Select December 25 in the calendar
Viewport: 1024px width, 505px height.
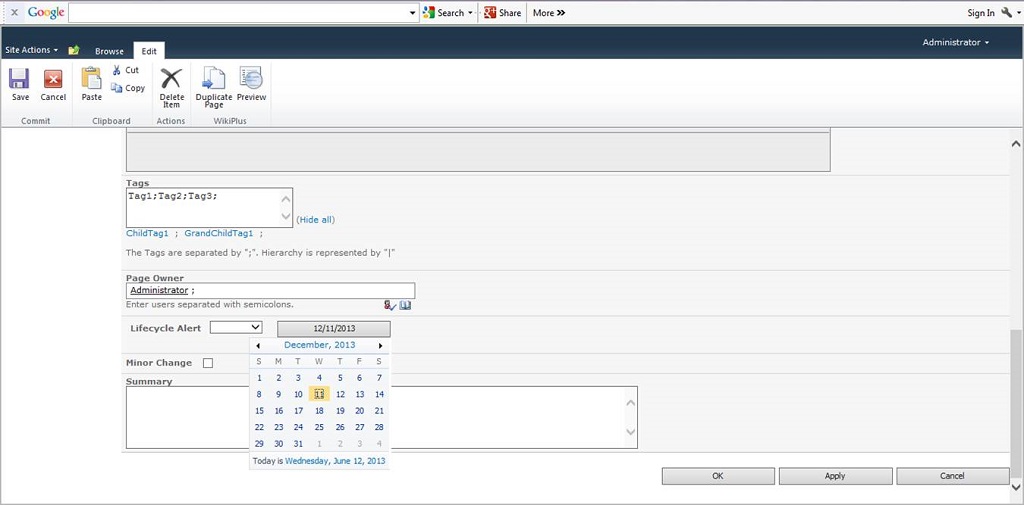coord(319,427)
